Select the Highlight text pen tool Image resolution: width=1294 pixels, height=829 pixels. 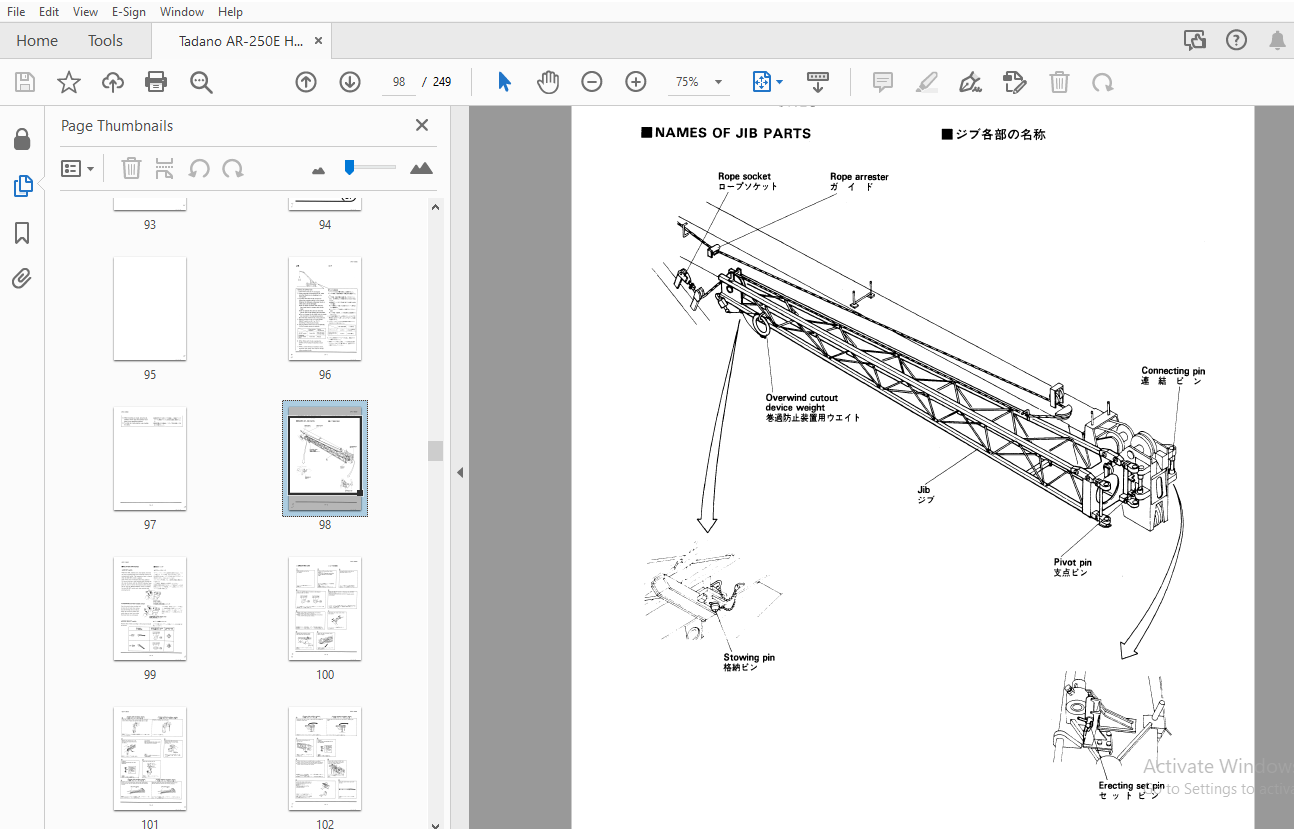click(927, 82)
